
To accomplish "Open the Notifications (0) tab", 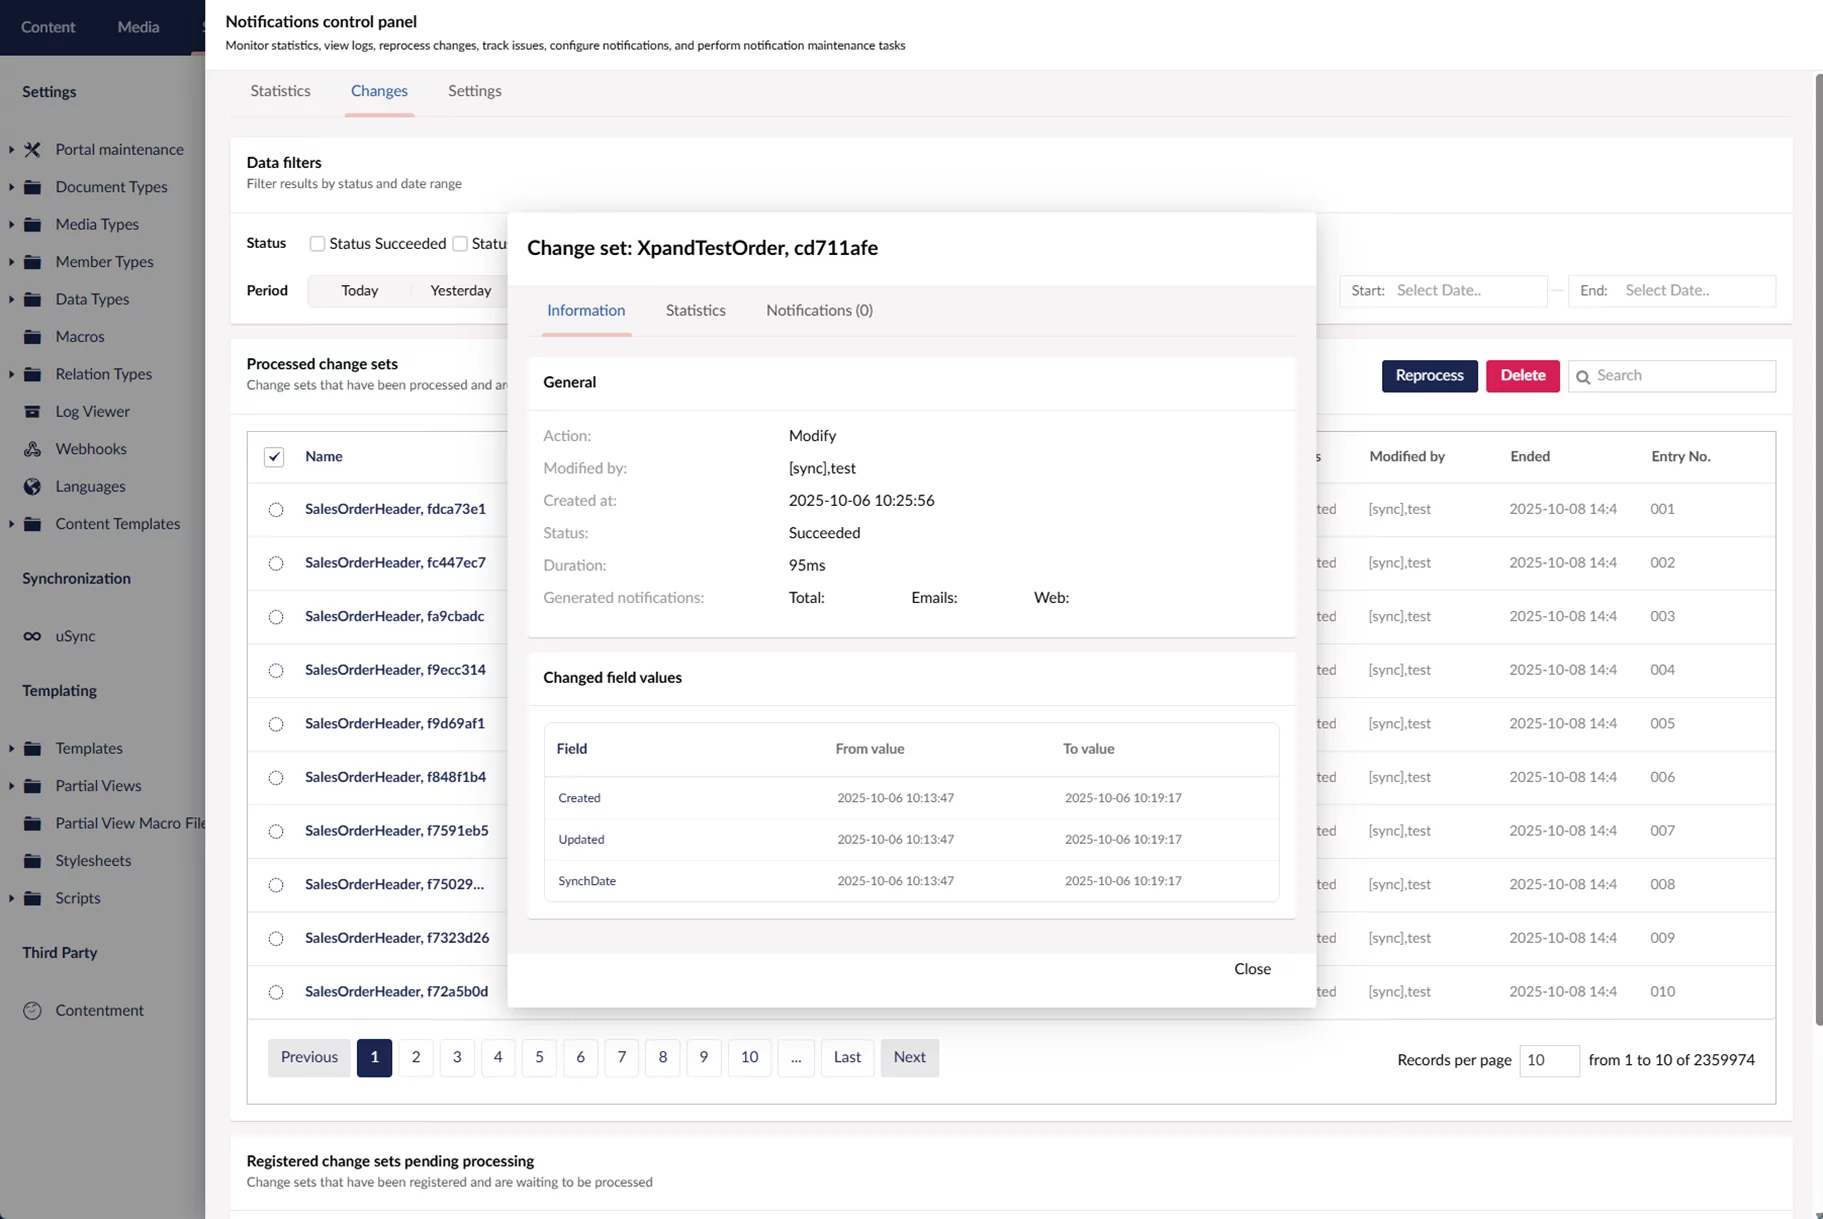I will coord(819,310).
